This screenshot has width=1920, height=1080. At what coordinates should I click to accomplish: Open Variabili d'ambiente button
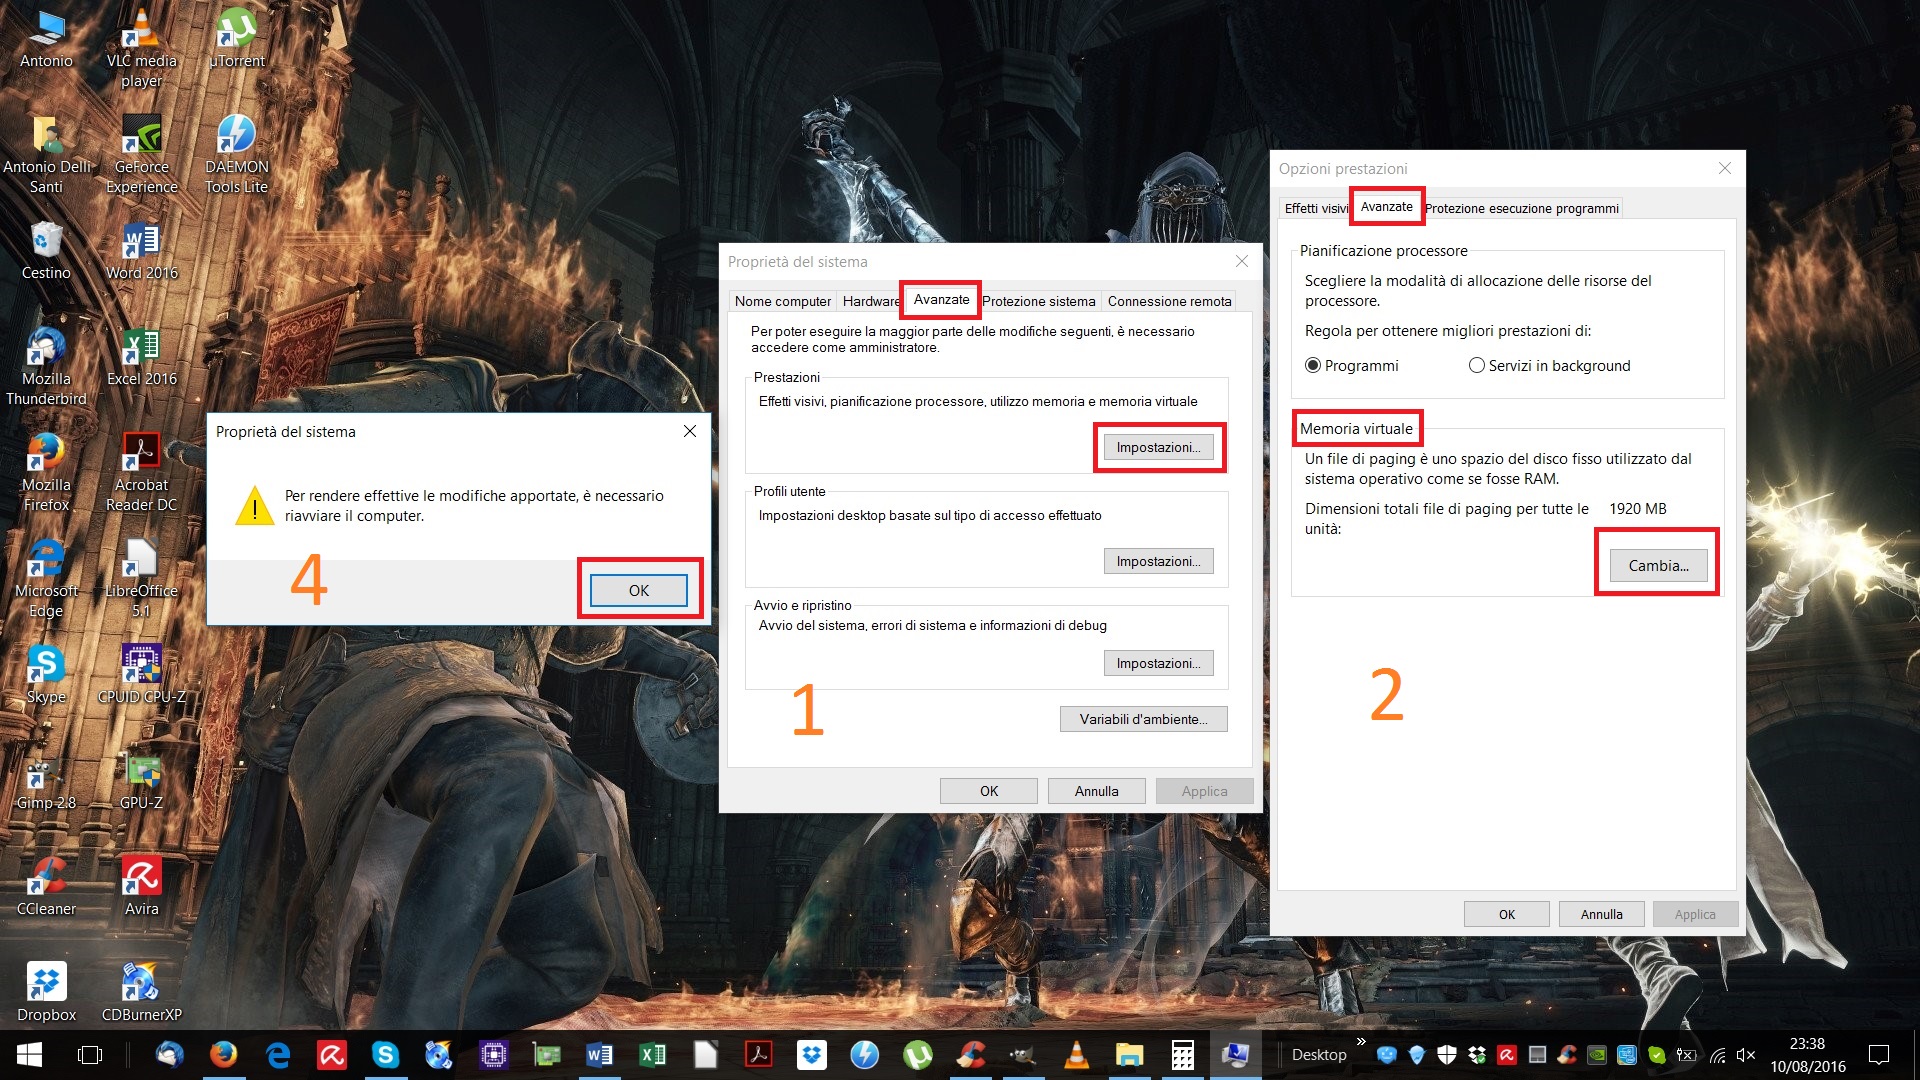[x=1143, y=719]
